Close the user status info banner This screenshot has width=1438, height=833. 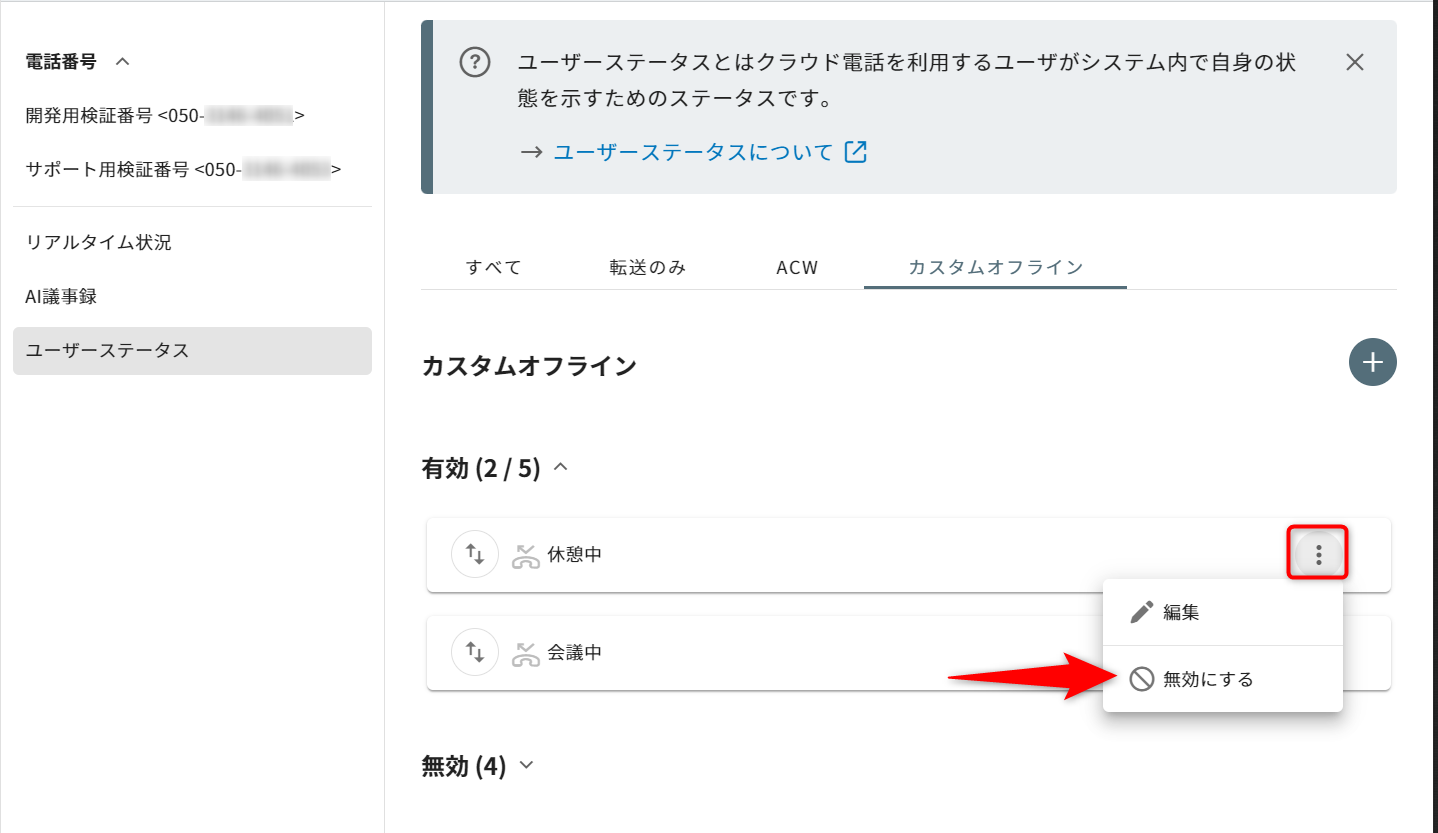(x=1354, y=62)
